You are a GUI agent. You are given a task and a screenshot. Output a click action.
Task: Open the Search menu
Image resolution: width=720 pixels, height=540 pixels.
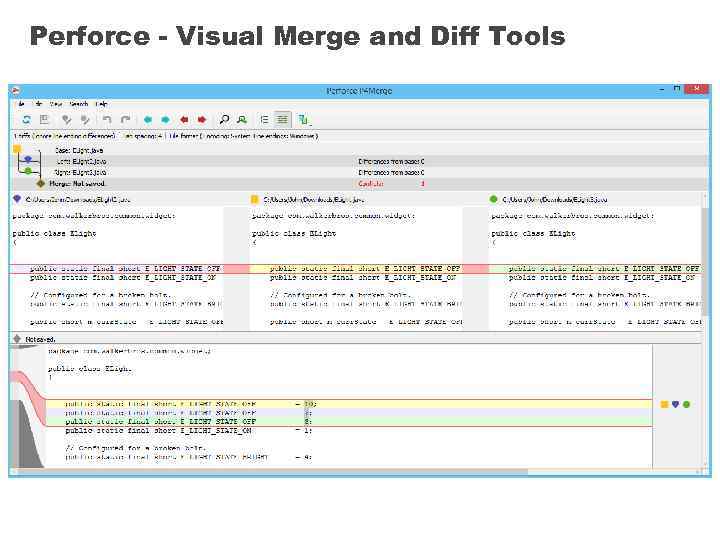(x=79, y=104)
